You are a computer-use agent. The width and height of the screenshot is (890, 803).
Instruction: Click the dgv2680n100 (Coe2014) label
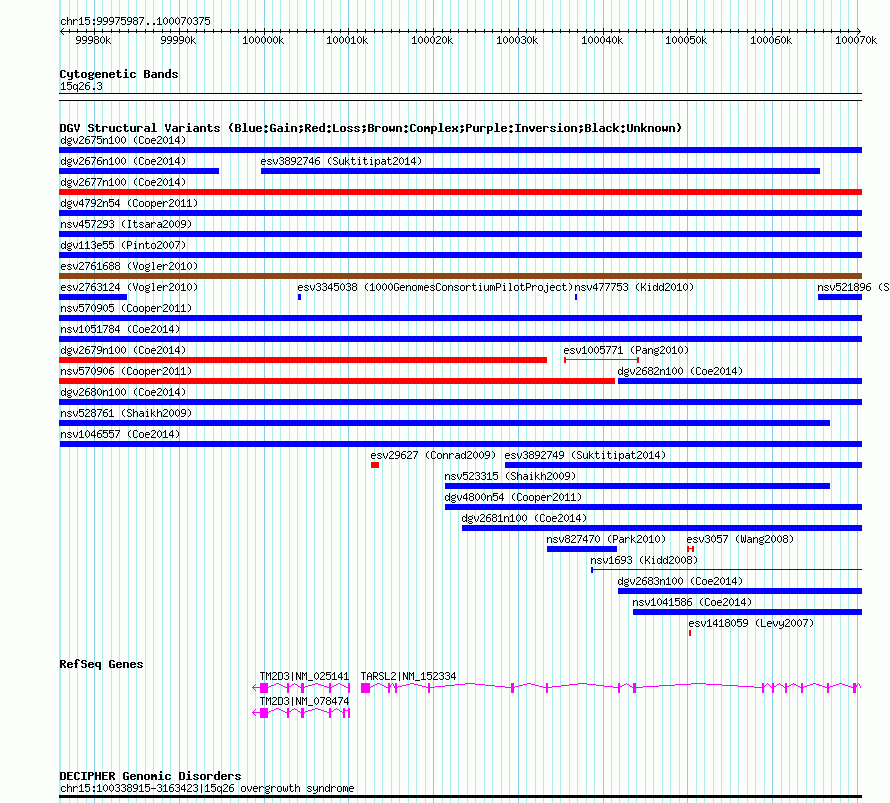click(123, 392)
